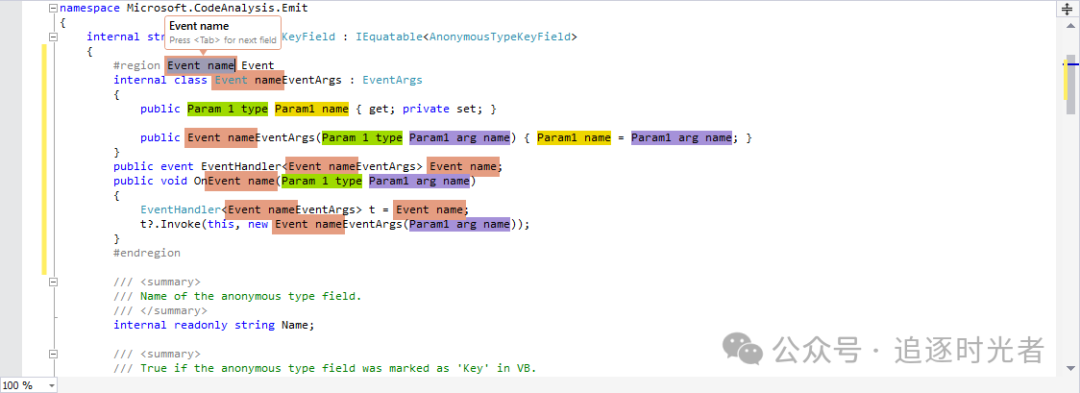Select Event name field in t?.Invoke line
The width and height of the screenshot is (1080, 393).
coord(308,224)
